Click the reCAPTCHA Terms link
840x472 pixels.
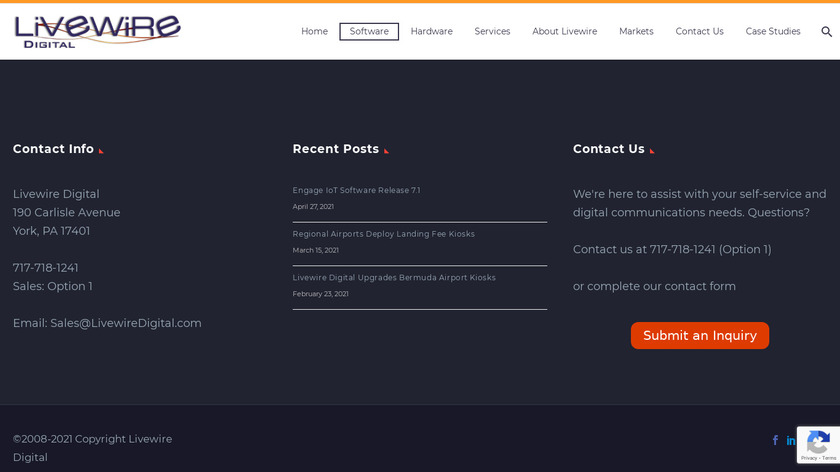(x=829, y=458)
